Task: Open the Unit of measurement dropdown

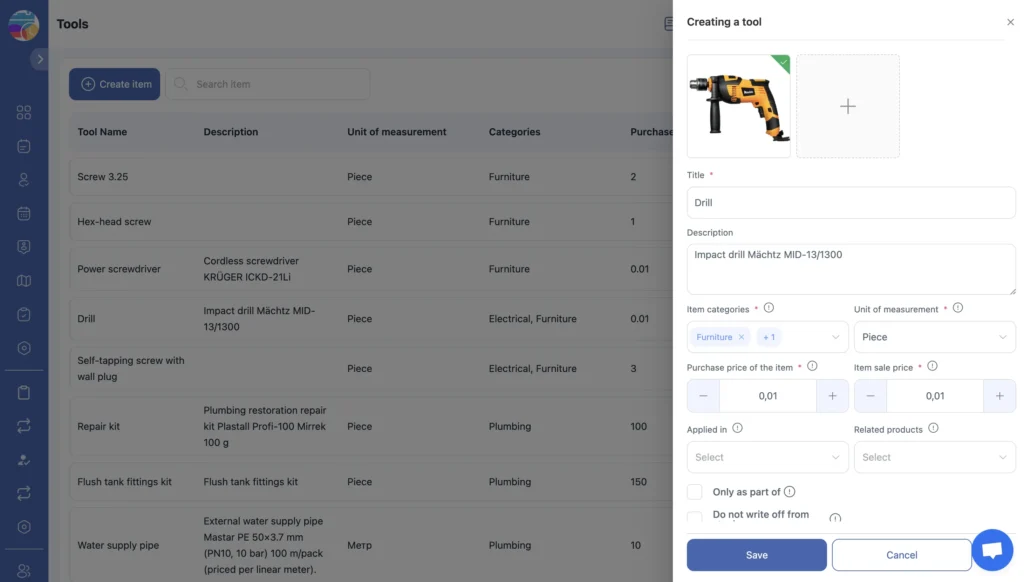Action: [934, 337]
